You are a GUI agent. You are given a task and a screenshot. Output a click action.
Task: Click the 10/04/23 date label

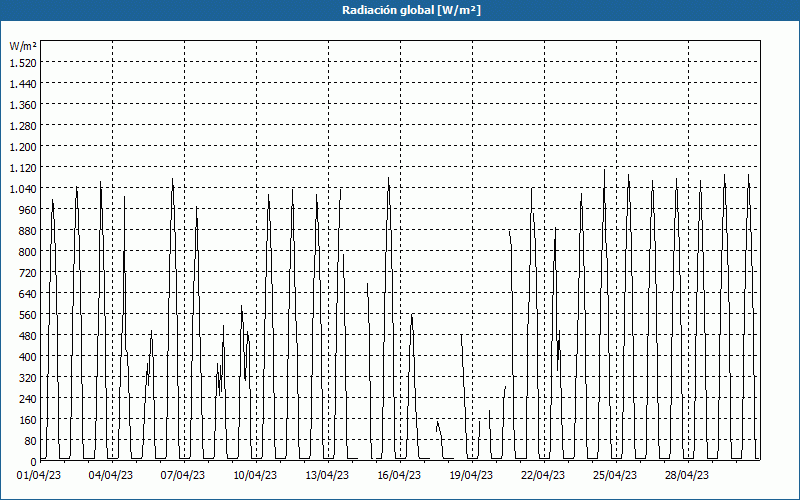255,475
